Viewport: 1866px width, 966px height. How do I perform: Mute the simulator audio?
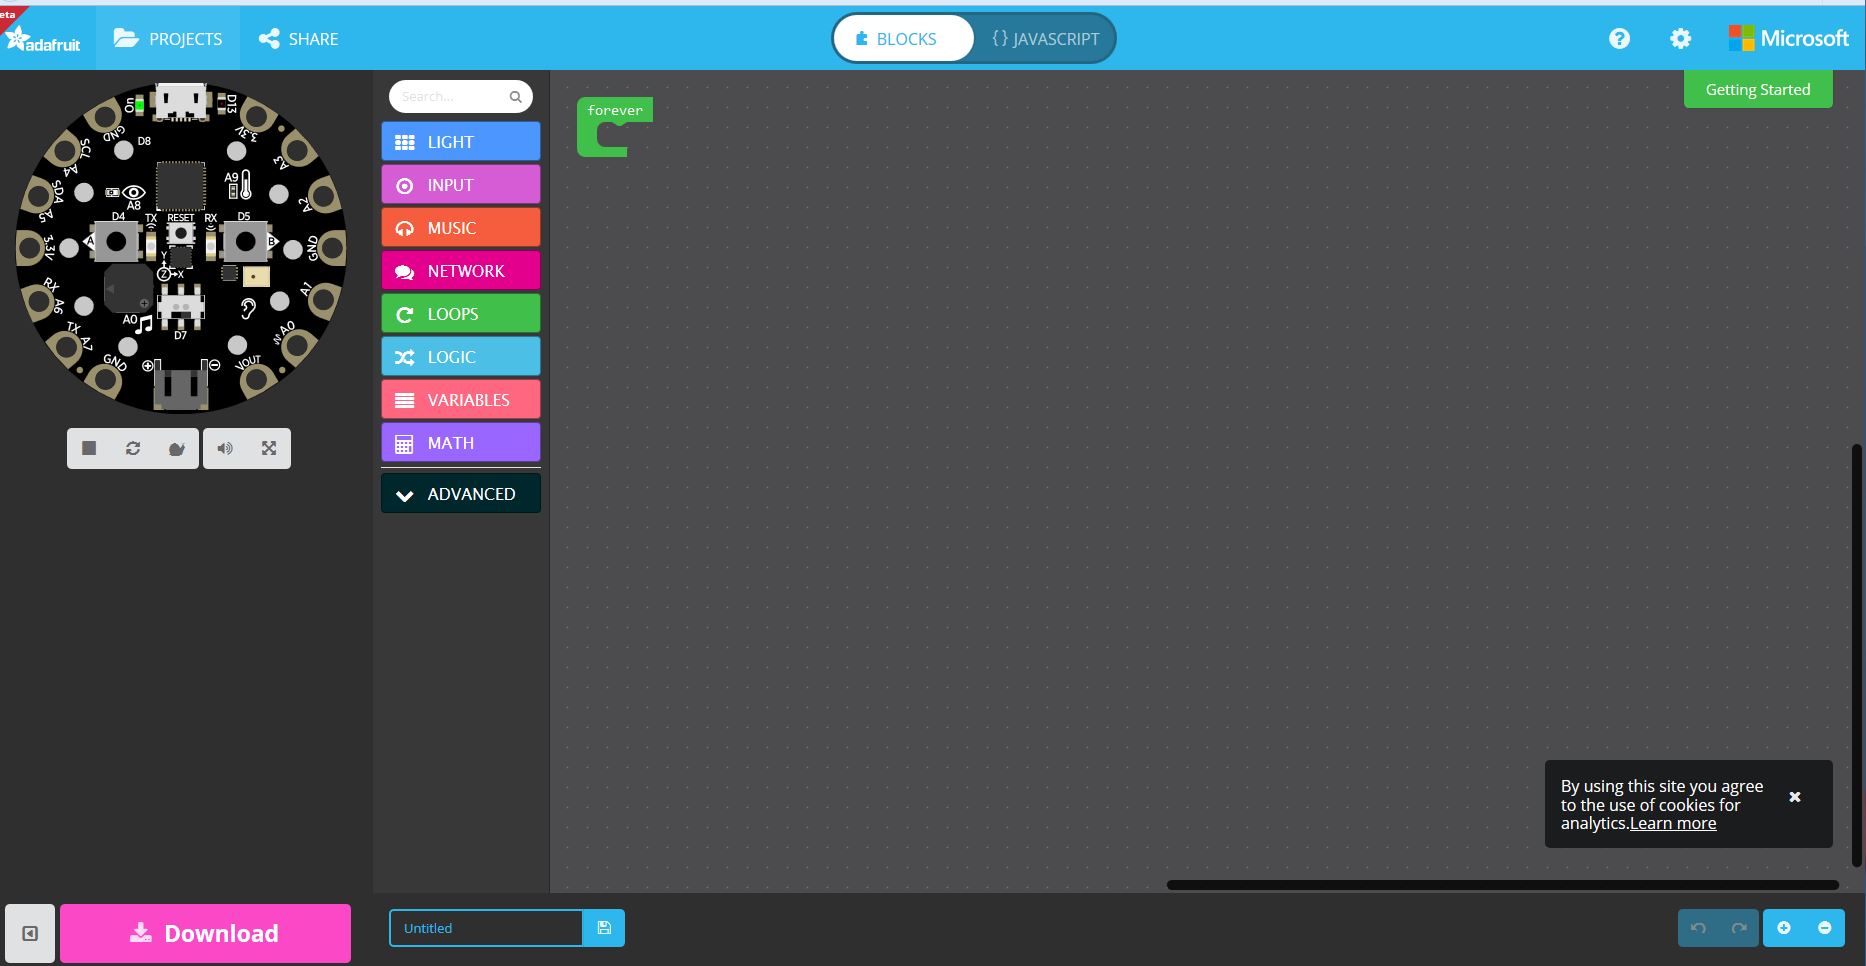tap(224, 448)
